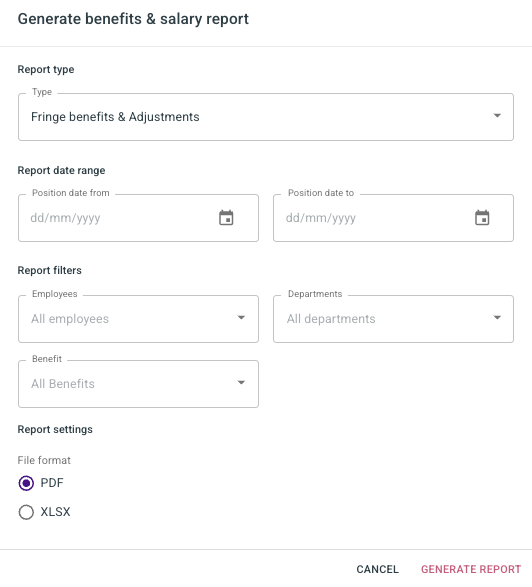Click the dialog title Generate benefits & salary report
Viewport: 532px width, 587px height.
click(133, 19)
